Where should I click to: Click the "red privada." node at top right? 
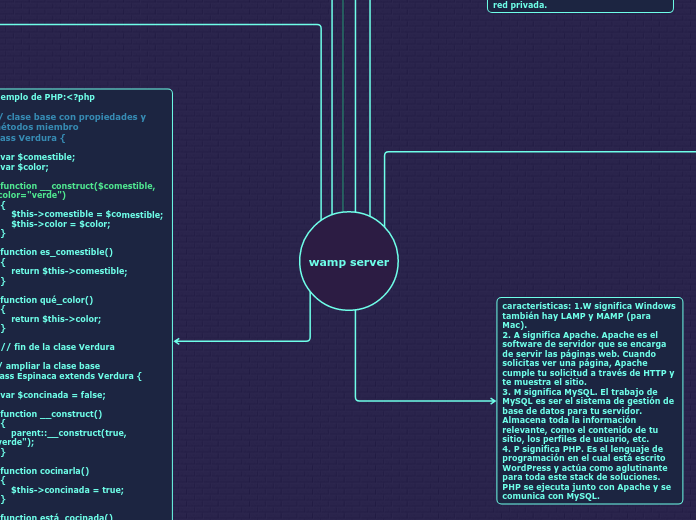519,5
